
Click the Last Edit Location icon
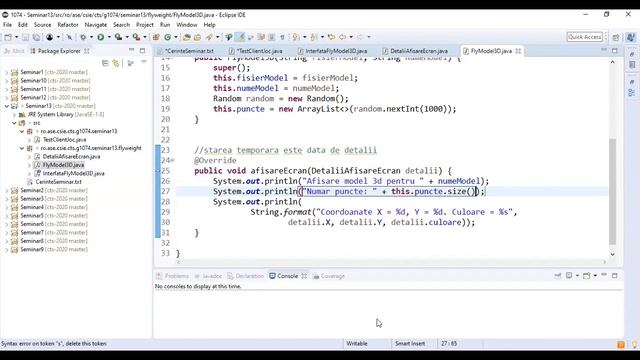click(331, 37)
